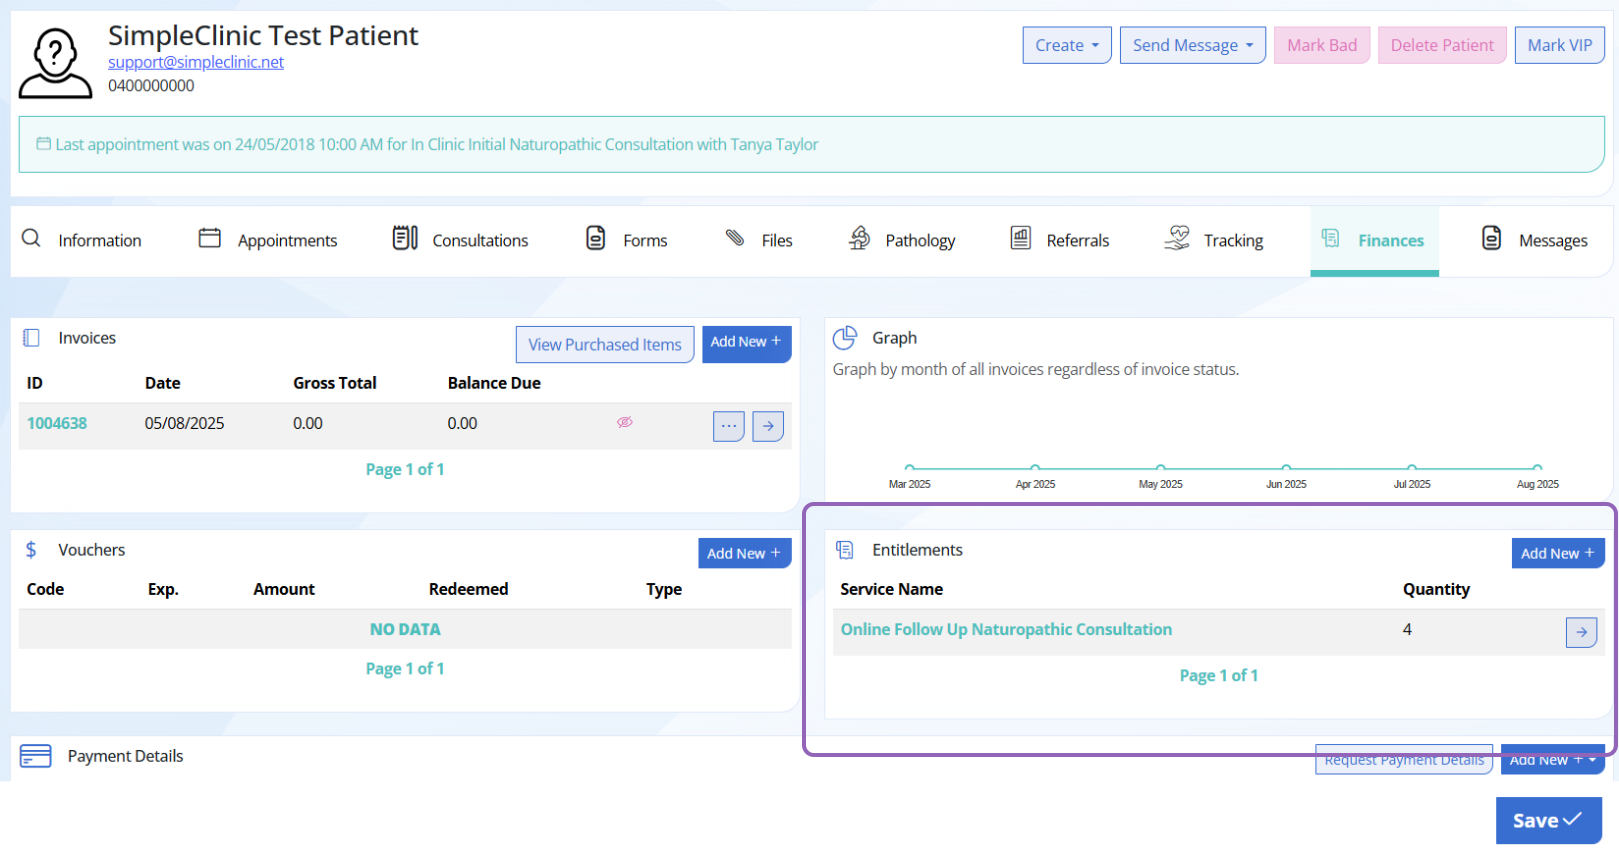Switch to the Pathology tab
1619x855 pixels.
click(x=902, y=240)
